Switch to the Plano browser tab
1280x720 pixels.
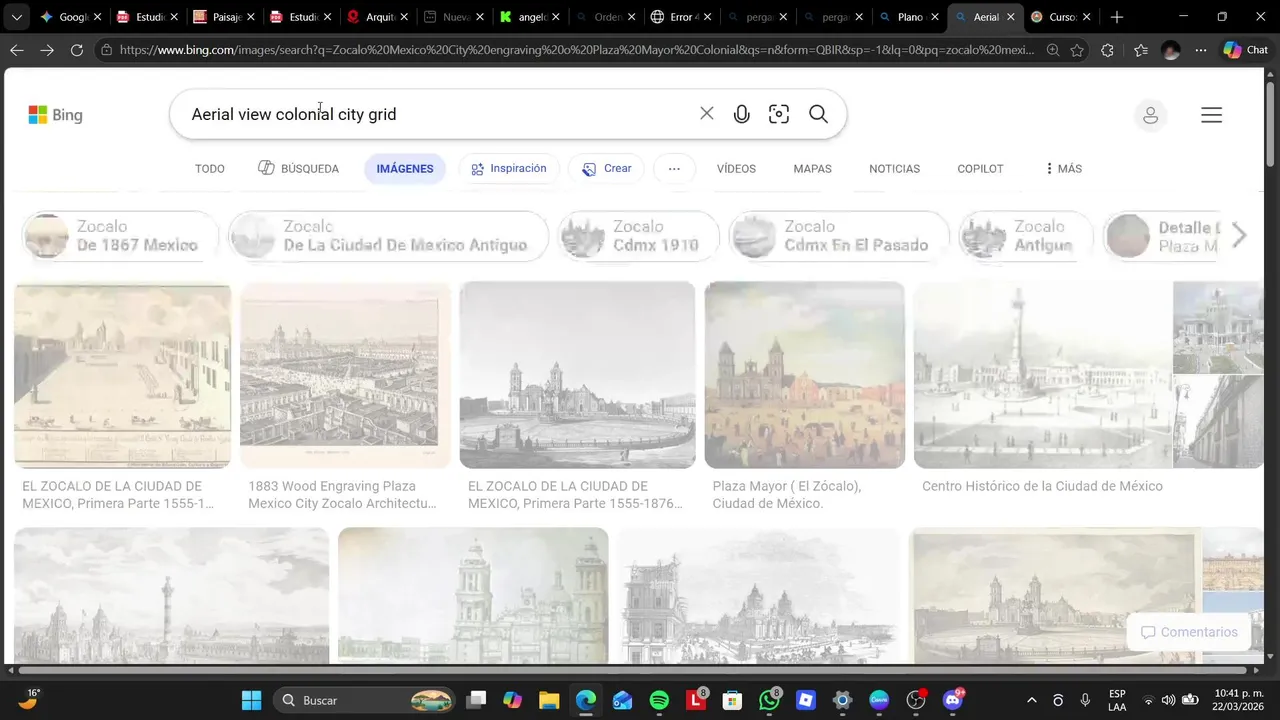coord(908,17)
